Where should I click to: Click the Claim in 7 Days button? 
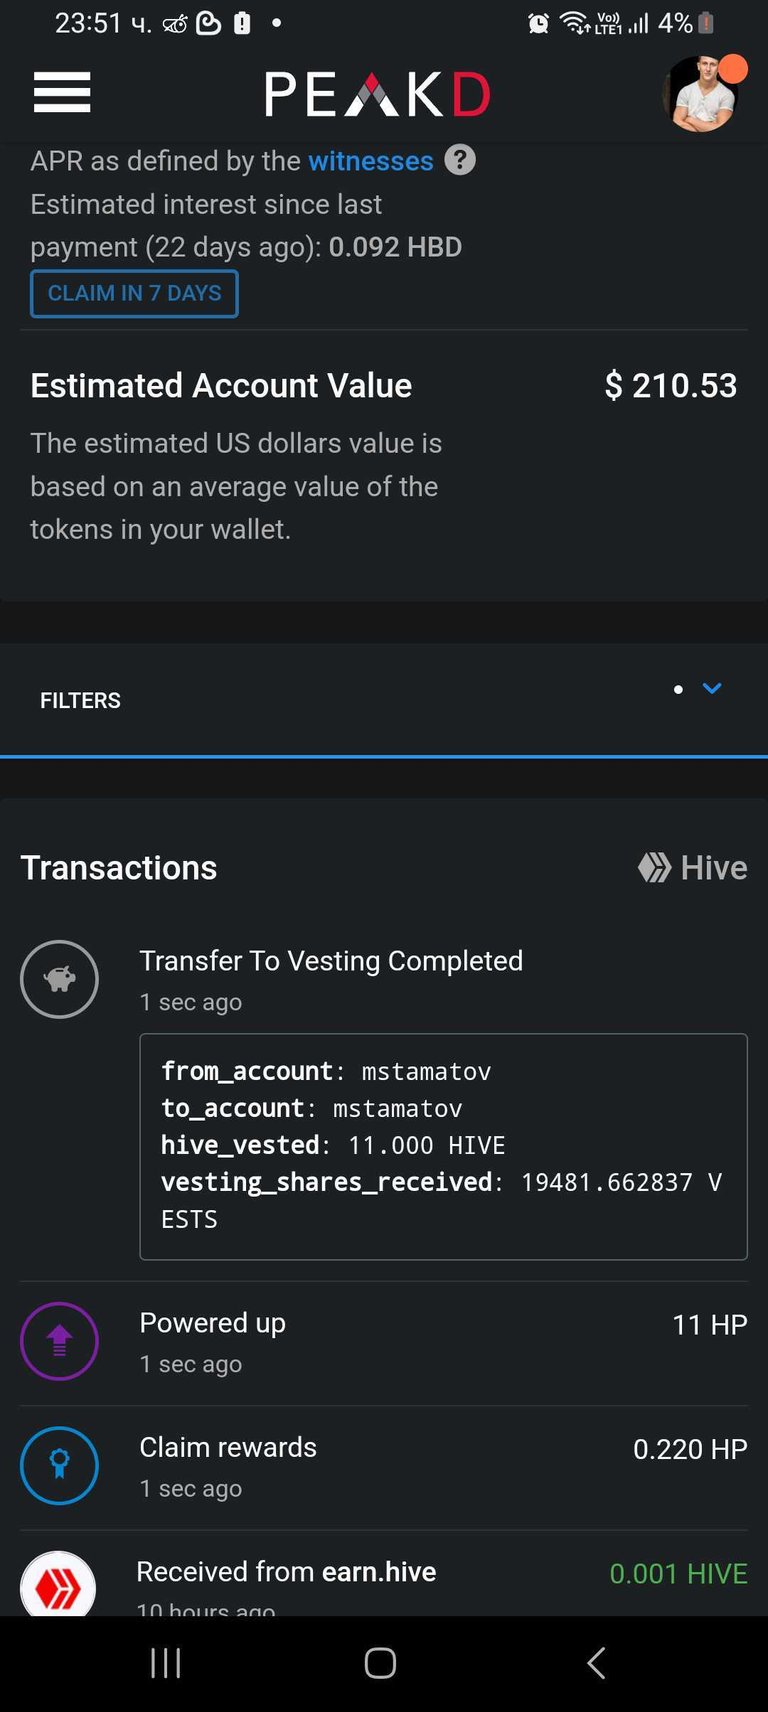pyautogui.click(x=134, y=294)
